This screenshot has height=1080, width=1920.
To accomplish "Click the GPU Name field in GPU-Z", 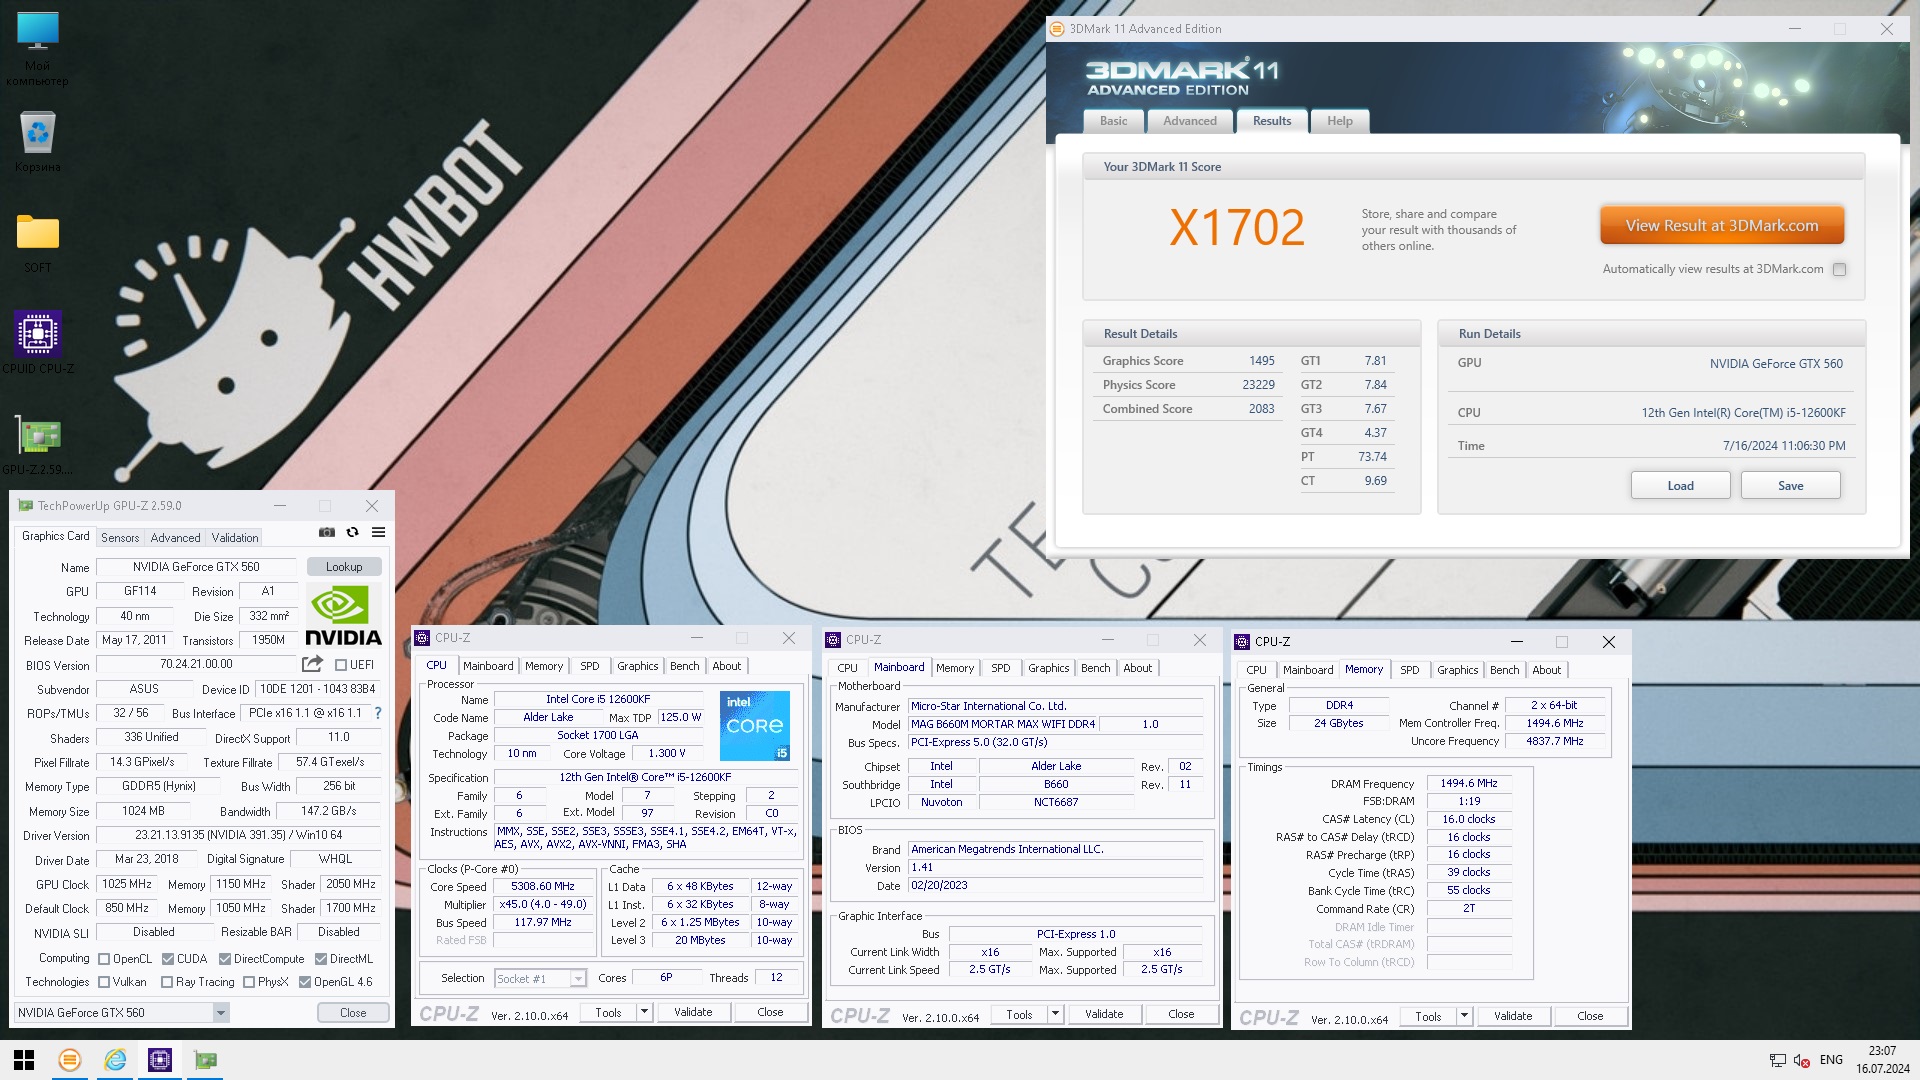I will pyautogui.click(x=196, y=567).
